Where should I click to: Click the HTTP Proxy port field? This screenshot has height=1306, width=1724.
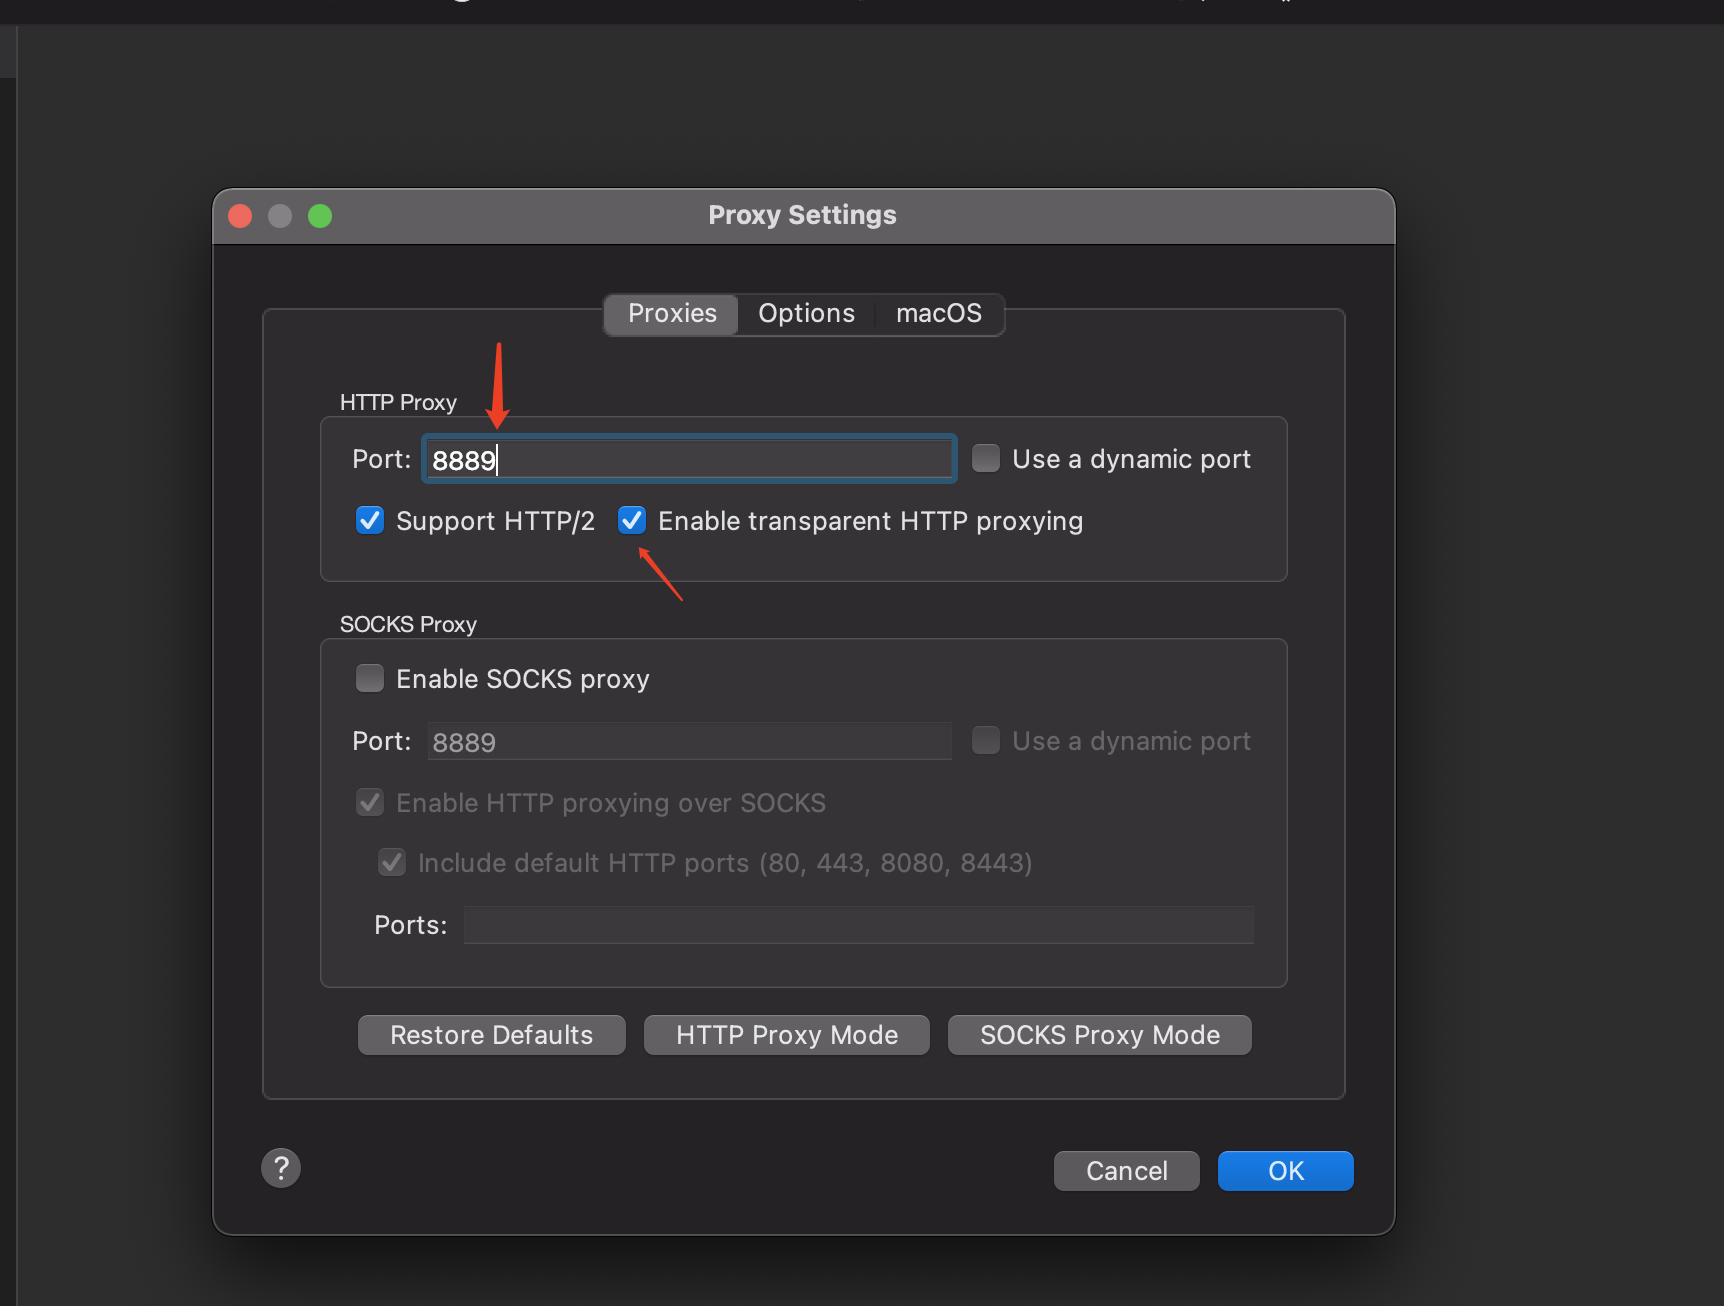pos(689,460)
